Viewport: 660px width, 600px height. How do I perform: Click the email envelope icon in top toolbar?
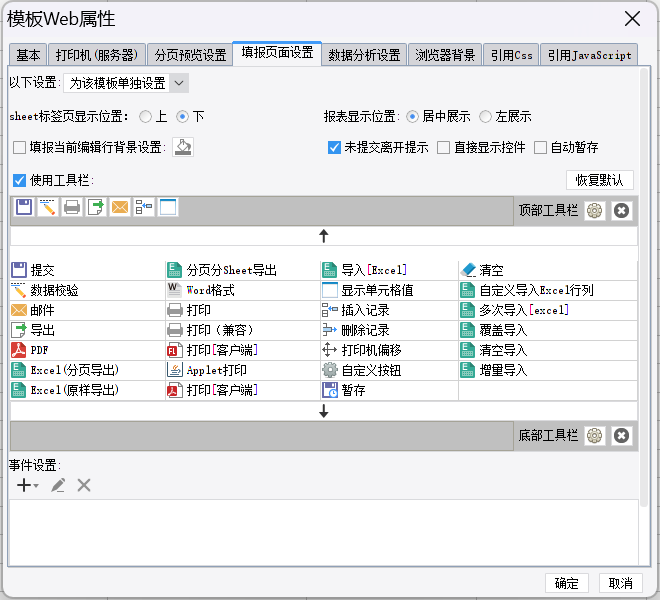click(120, 207)
